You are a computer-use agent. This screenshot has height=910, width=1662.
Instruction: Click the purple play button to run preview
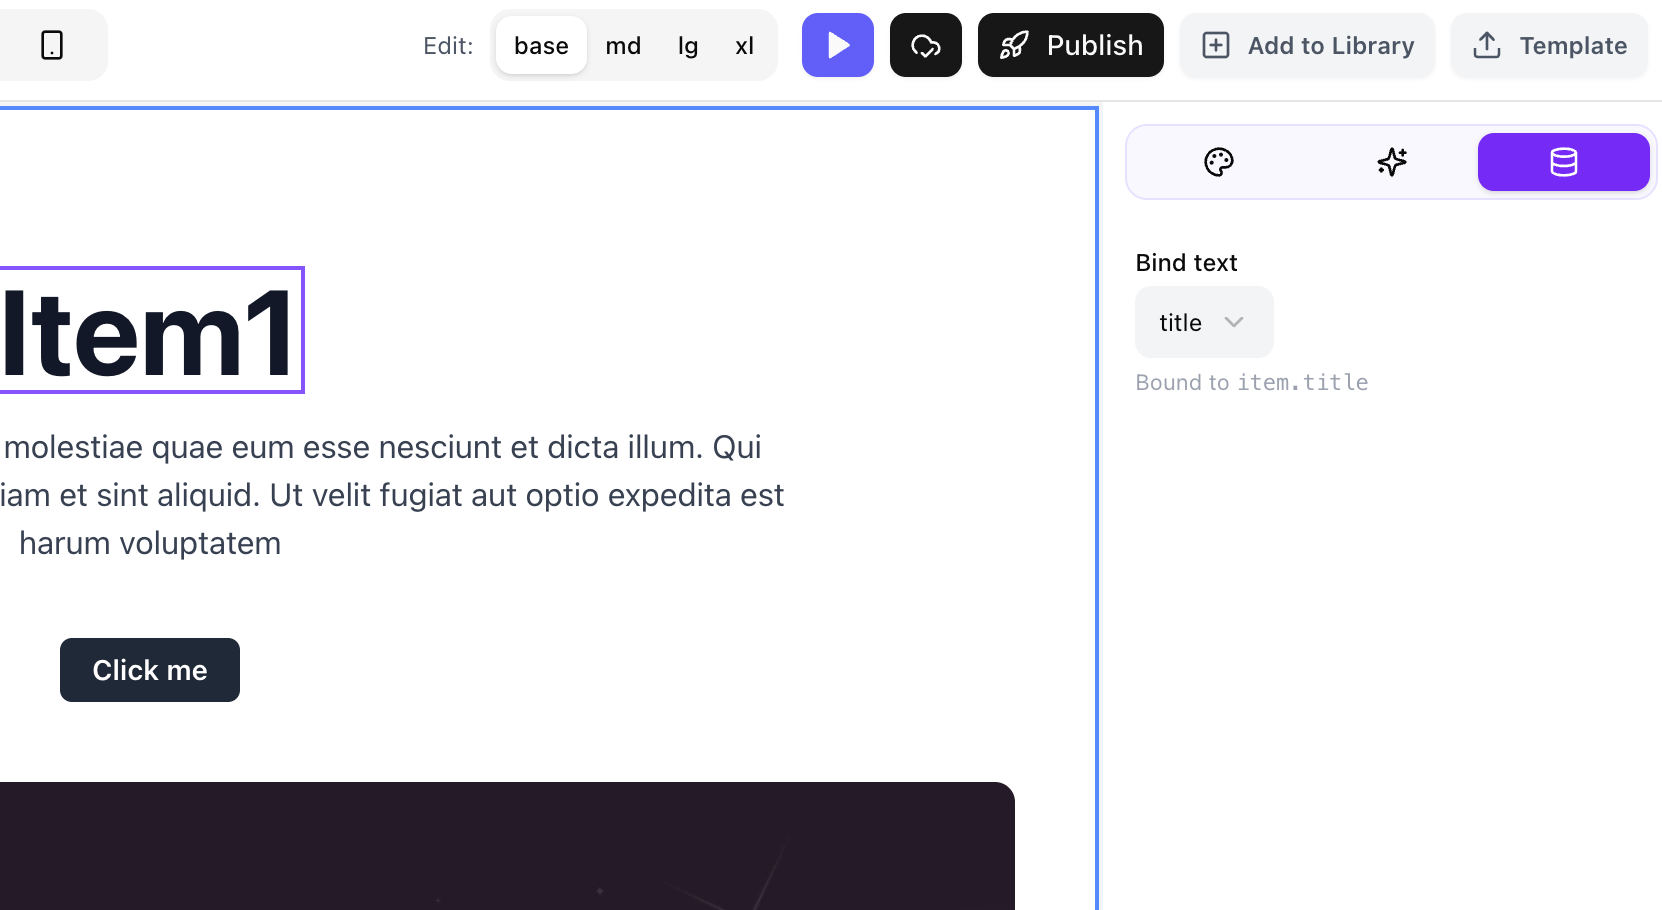coord(837,45)
